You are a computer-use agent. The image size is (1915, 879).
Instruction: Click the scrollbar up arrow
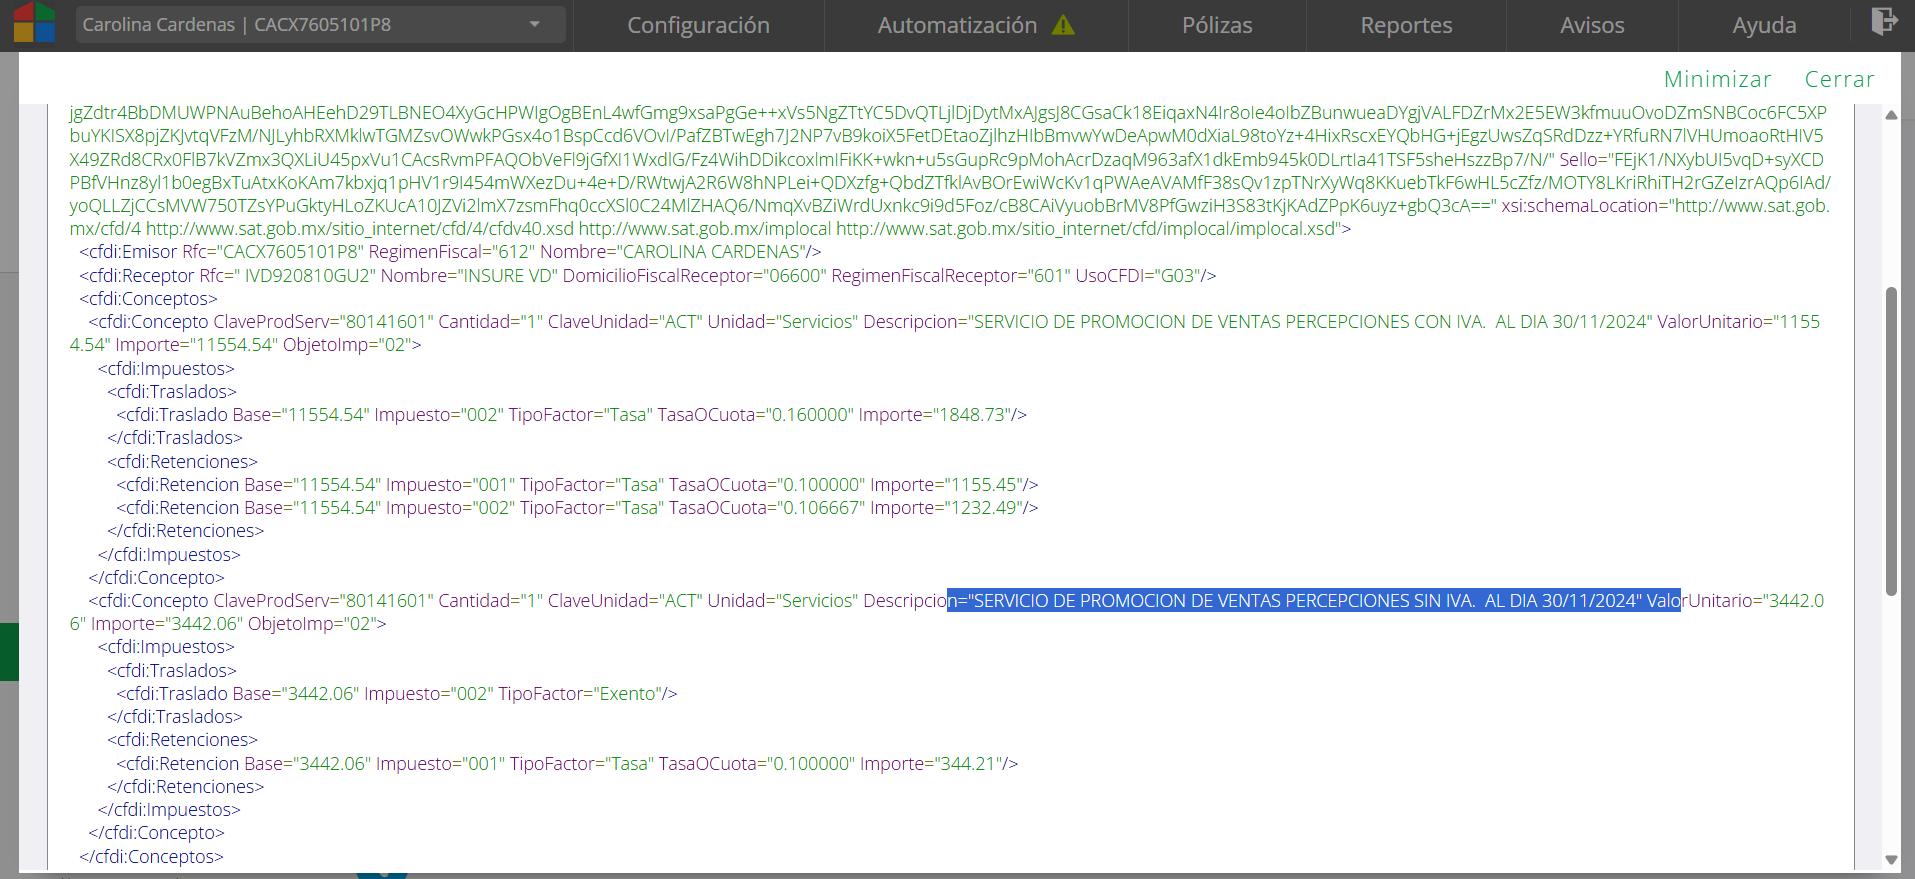(x=1891, y=115)
